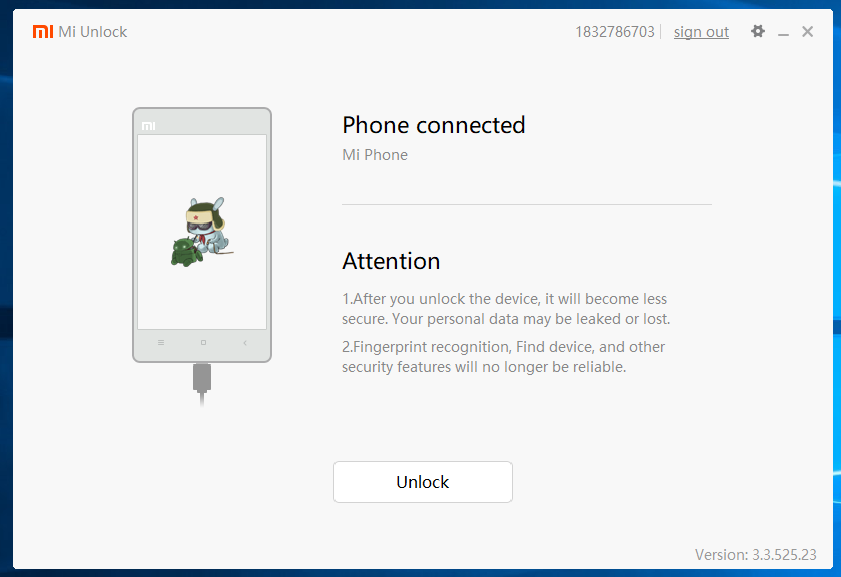Click the white mi logo on phone graphic
This screenshot has height=577, width=841.
click(149, 126)
